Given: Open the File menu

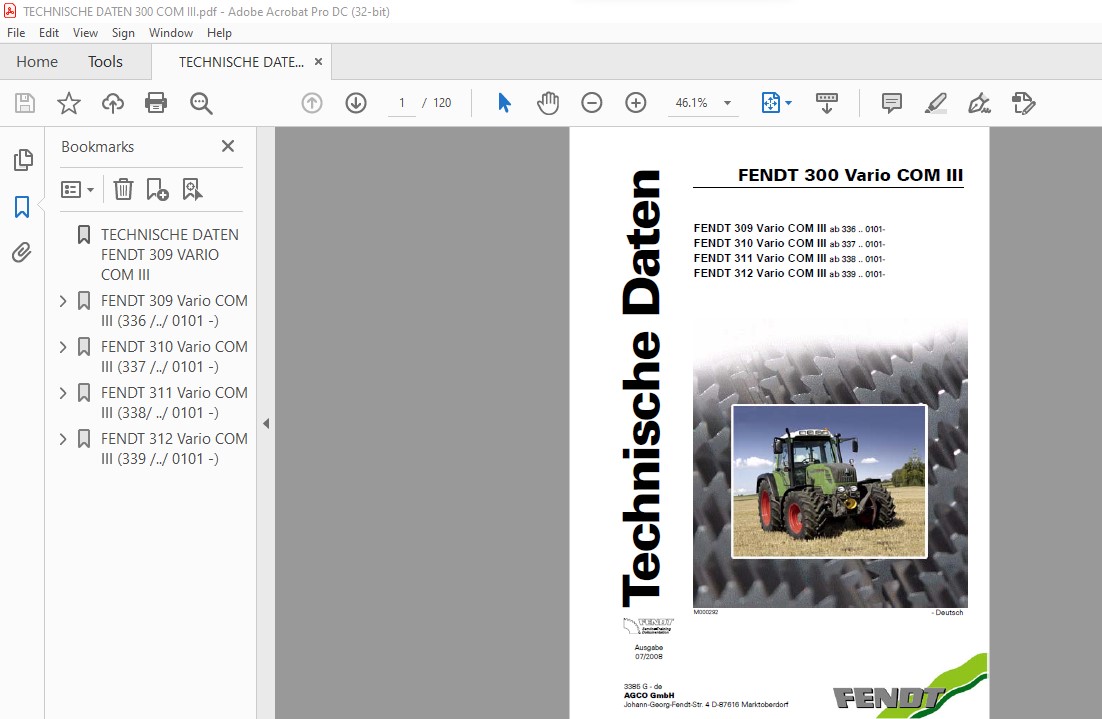Looking at the screenshot, I should click(15, 33).
